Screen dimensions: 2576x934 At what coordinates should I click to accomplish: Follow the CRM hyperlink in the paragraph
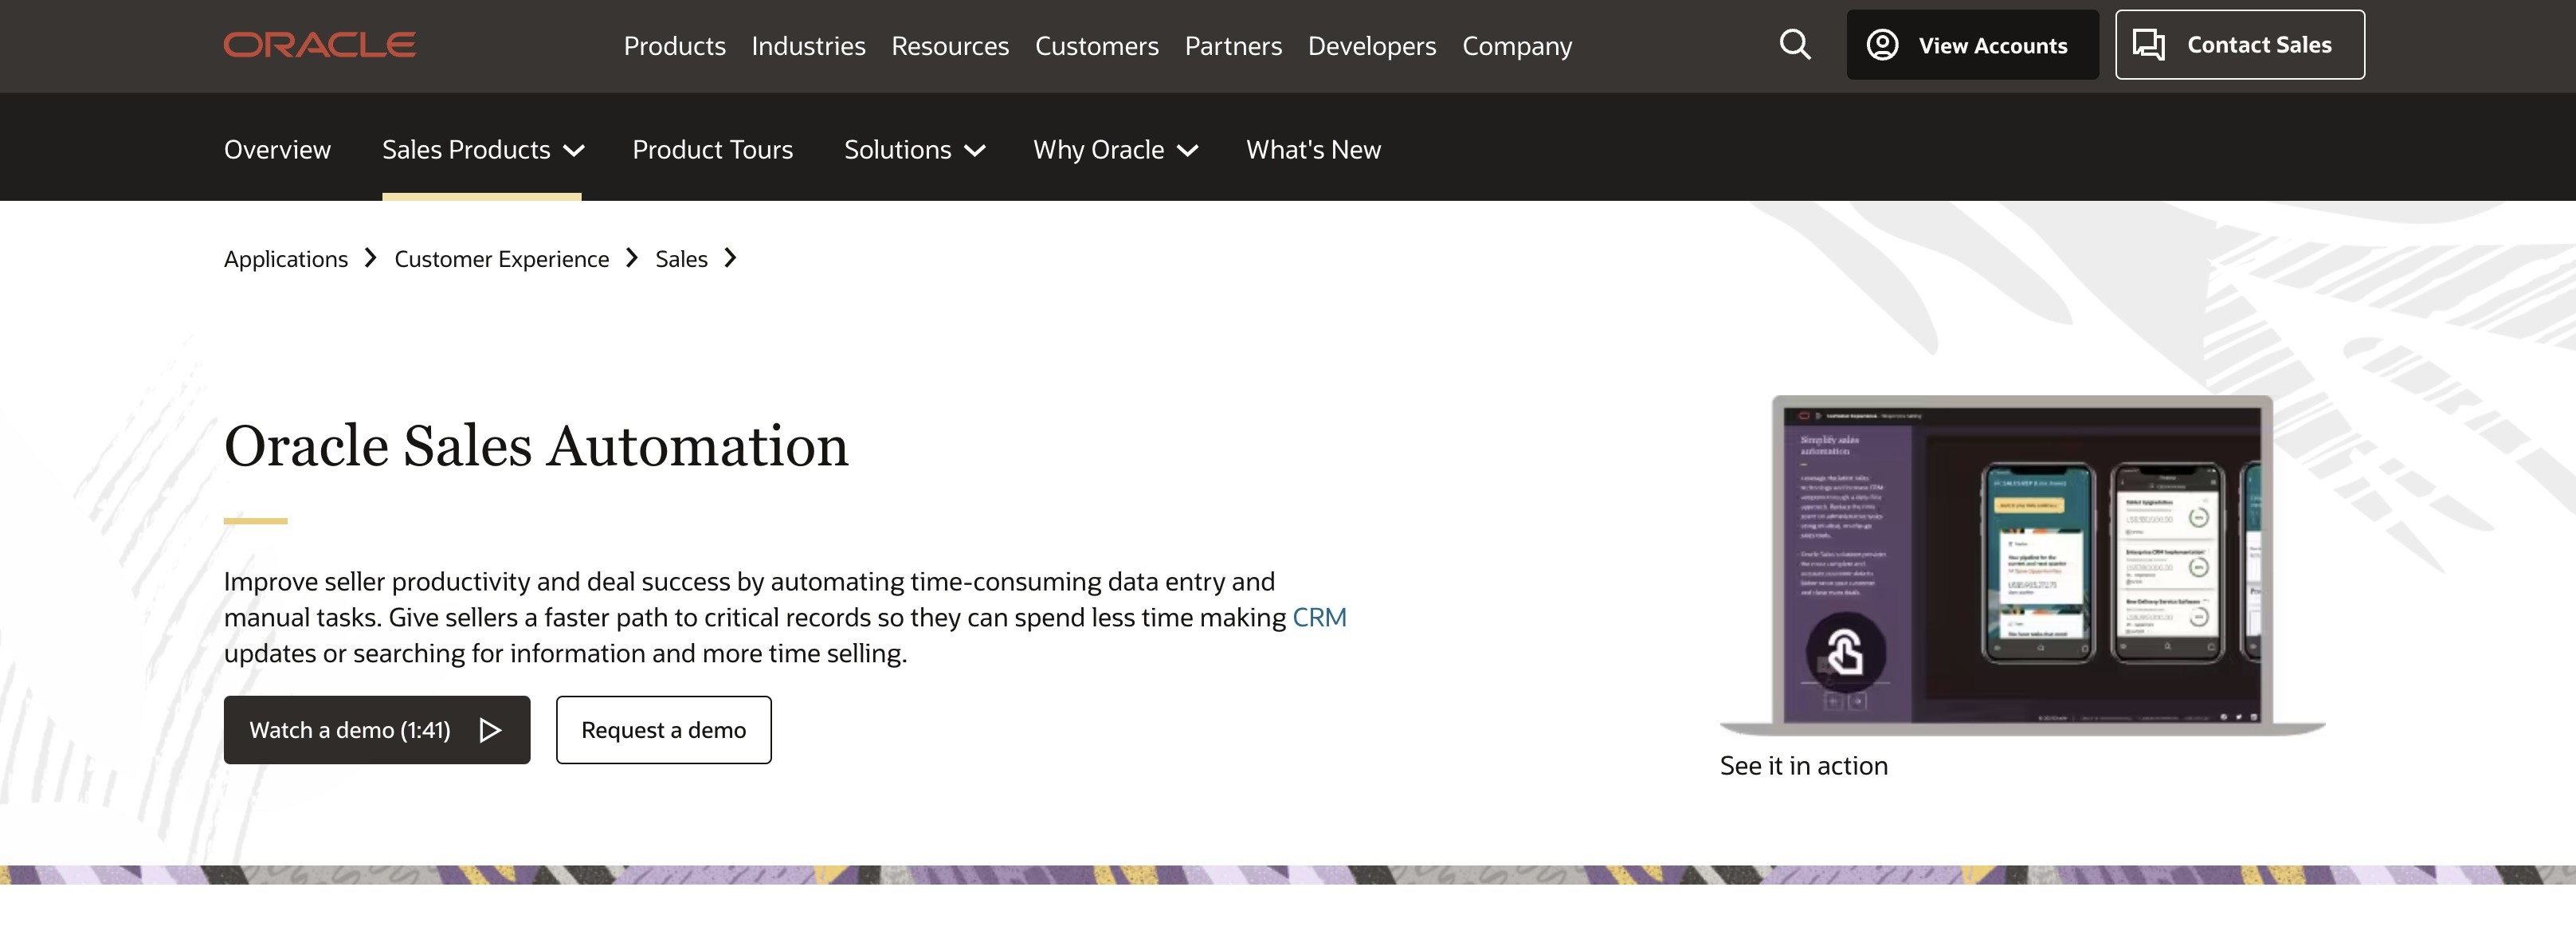click(1318, 617)
